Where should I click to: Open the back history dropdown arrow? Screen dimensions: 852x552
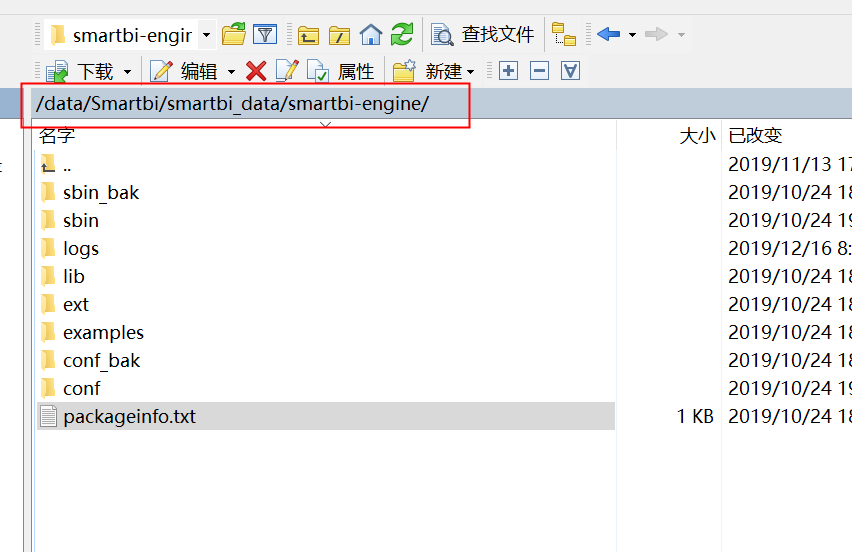[632, 35]
